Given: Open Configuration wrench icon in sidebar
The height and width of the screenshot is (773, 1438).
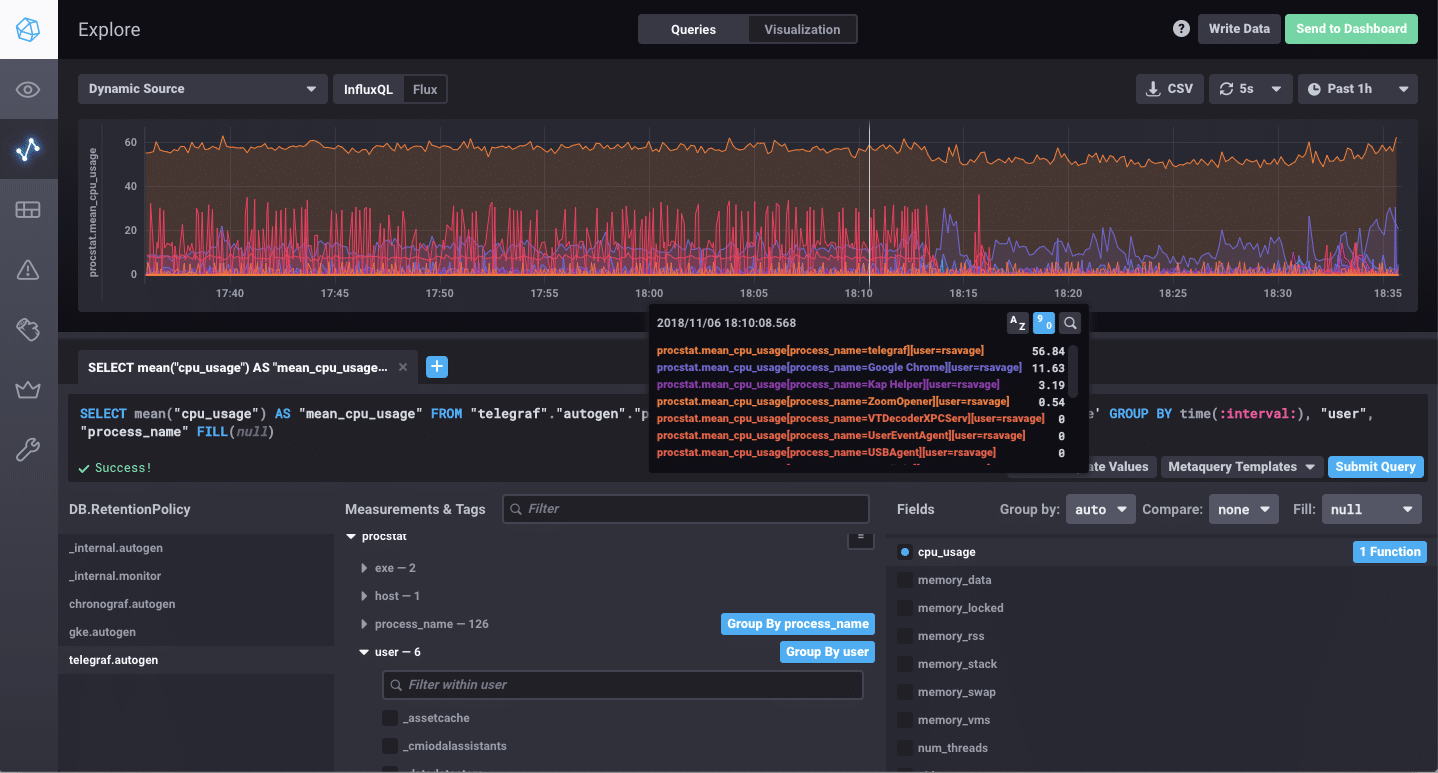Looking at the screenshot, I should pos(28,450).
